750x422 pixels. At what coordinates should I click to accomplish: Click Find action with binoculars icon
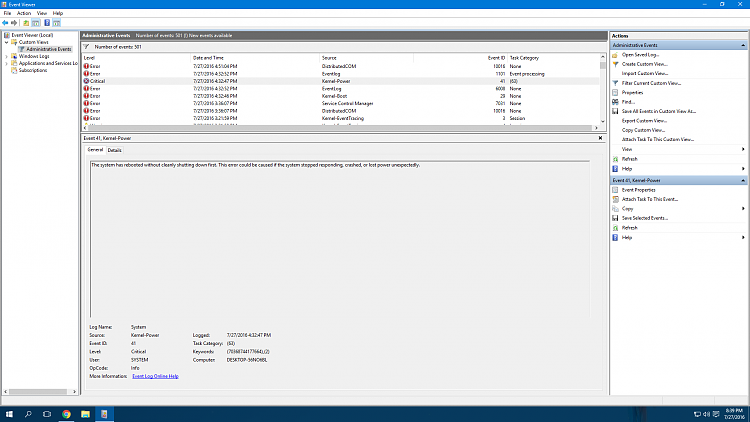[628, 102]
